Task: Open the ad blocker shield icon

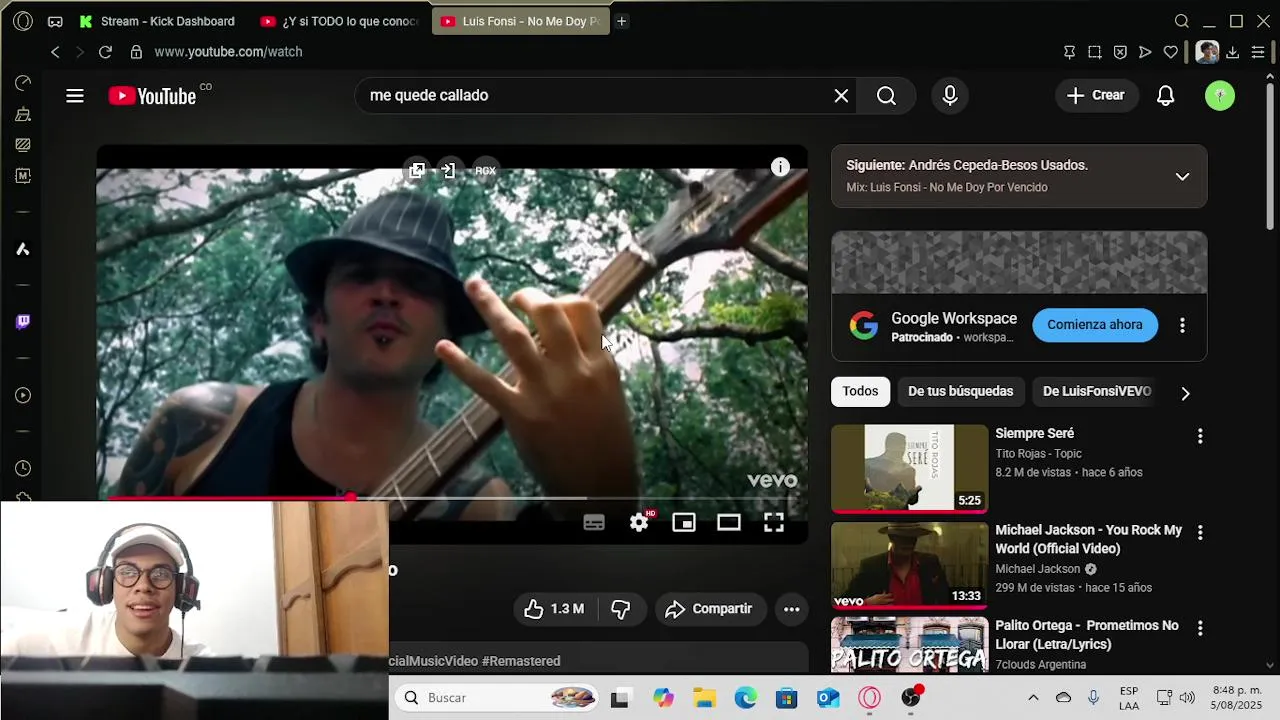Action: tap(1120, 52)
